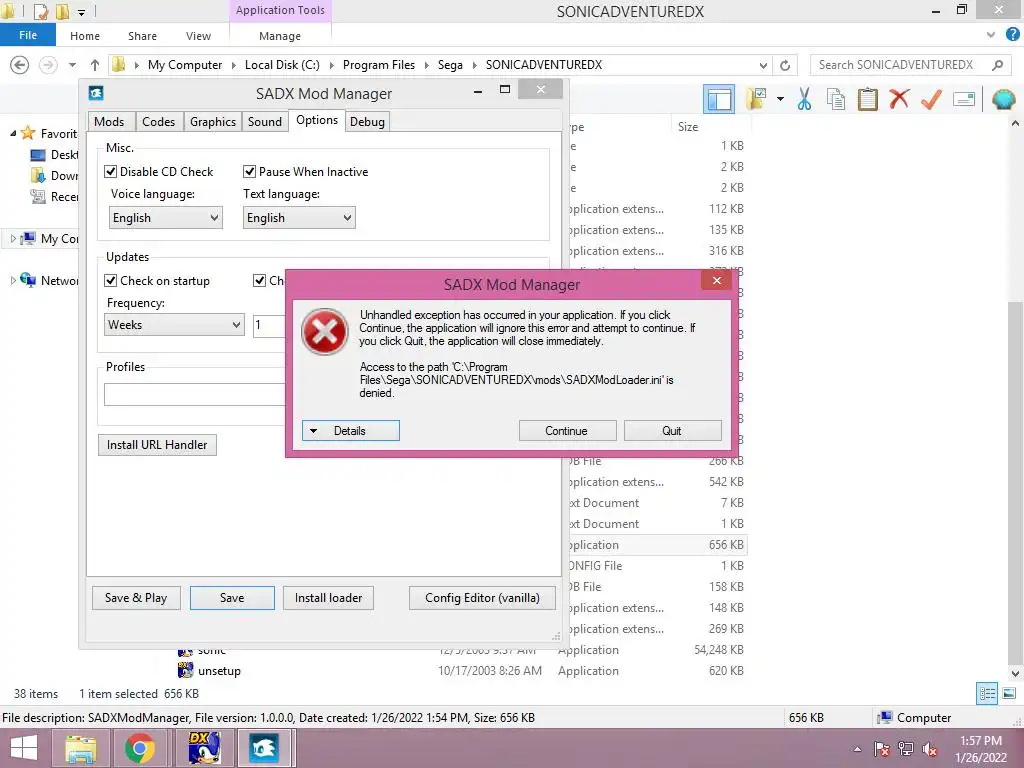Click the Copy icon in Explorer toolbar
Viewport: 1024px width, 768px height.
point(835,99)
